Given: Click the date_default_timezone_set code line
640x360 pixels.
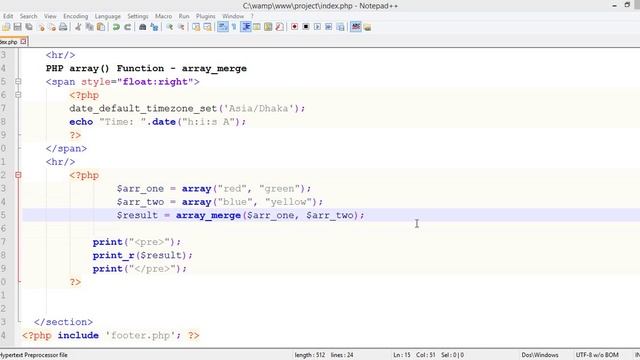Looking at the screenshot, I should (x=187, y=109).
